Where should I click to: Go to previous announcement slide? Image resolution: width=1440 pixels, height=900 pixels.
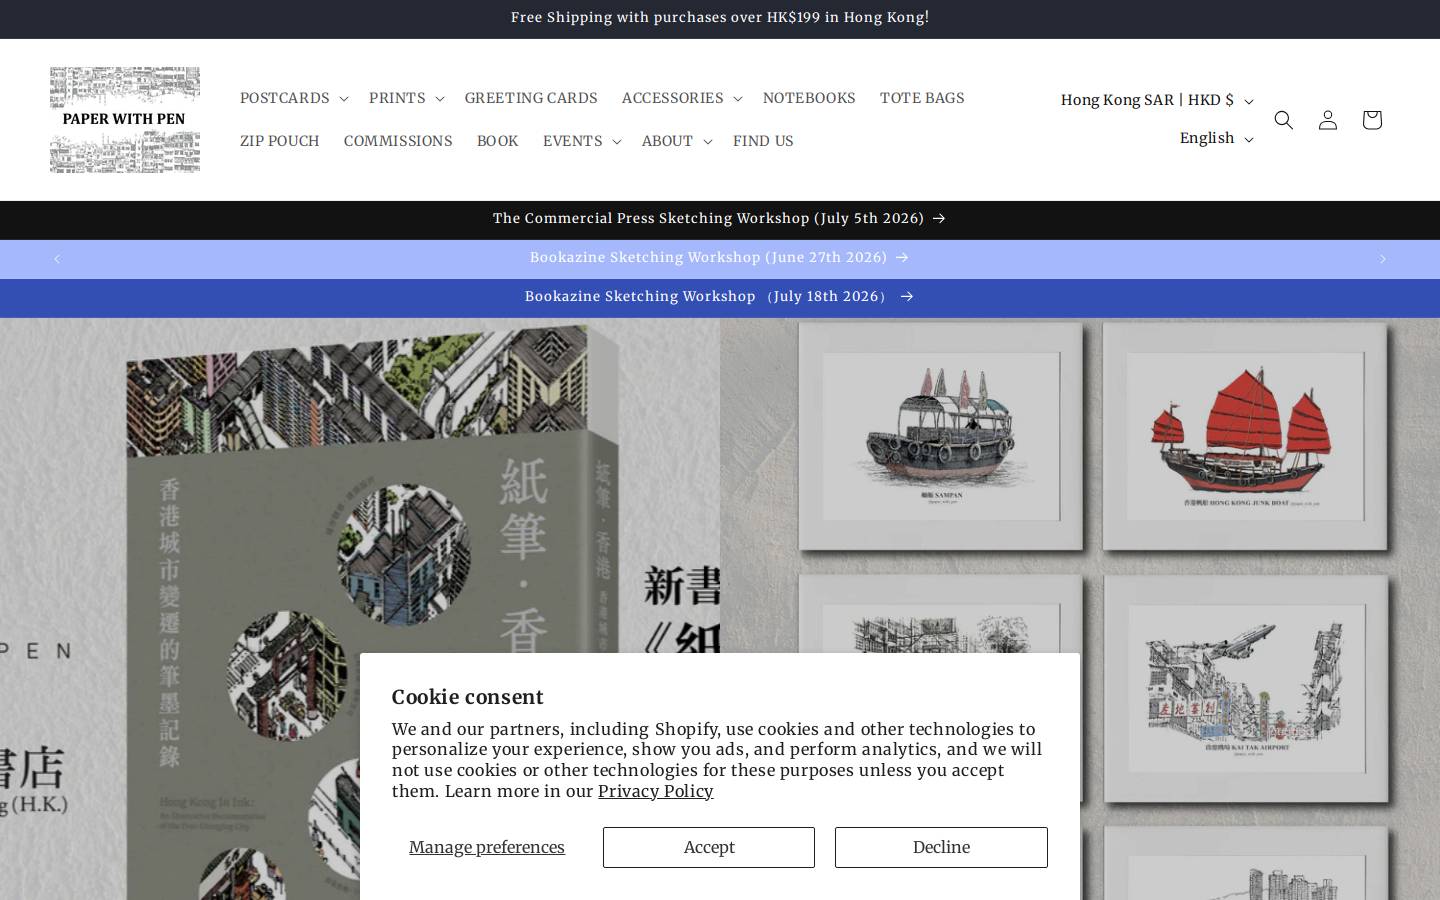click(57, 259)
